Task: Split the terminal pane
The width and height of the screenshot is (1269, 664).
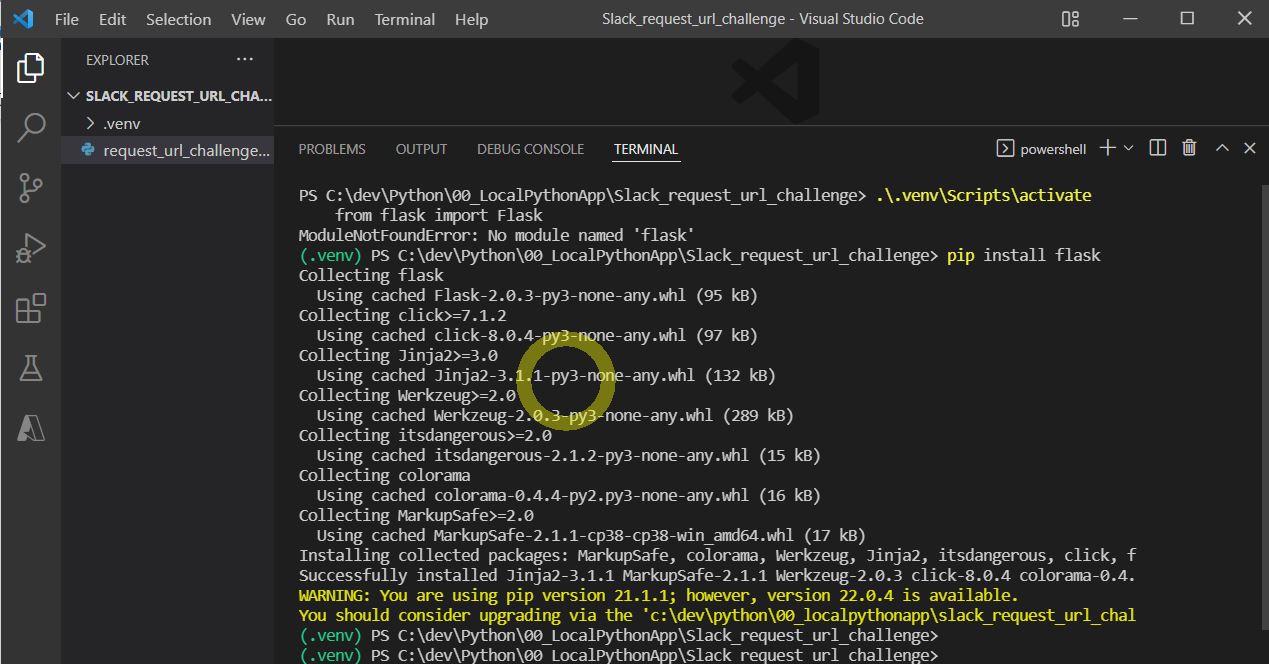Action: click(1158, 148)
